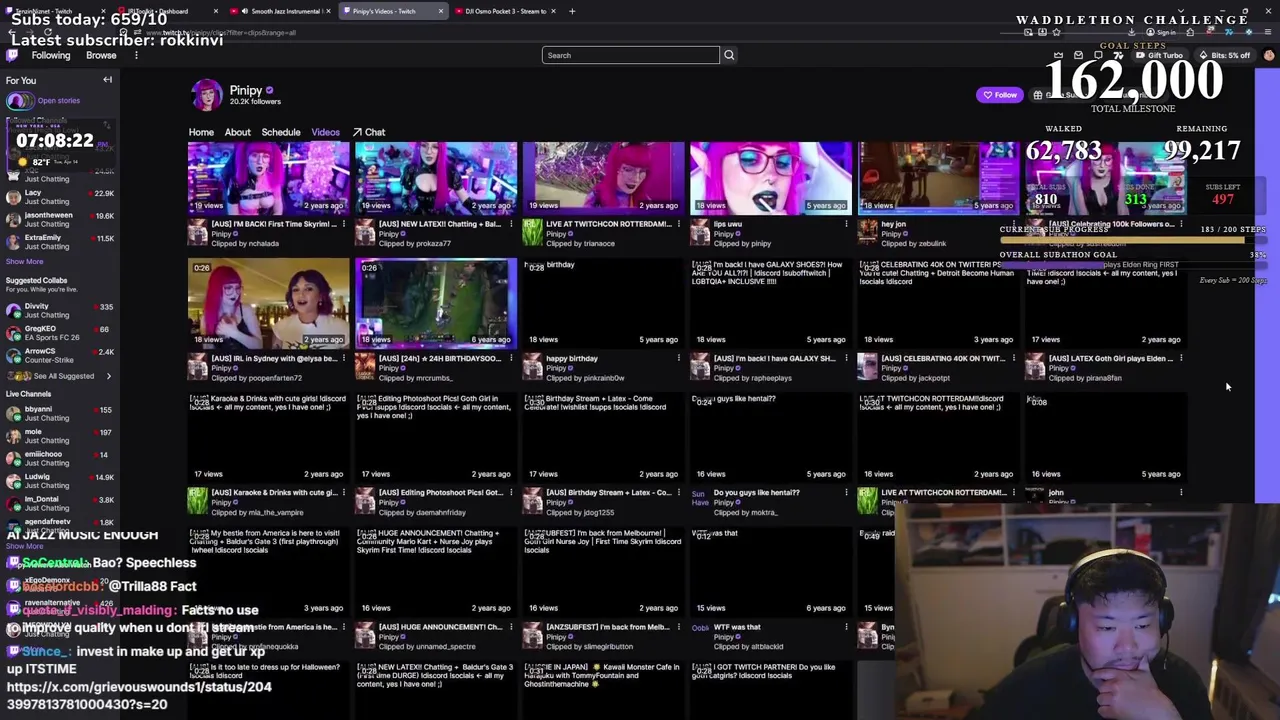Viewport: 1280px width, 720px height.
Task: Switch to DJI Osmo Pocket 3 browser tab
Action: click(505, 11)
